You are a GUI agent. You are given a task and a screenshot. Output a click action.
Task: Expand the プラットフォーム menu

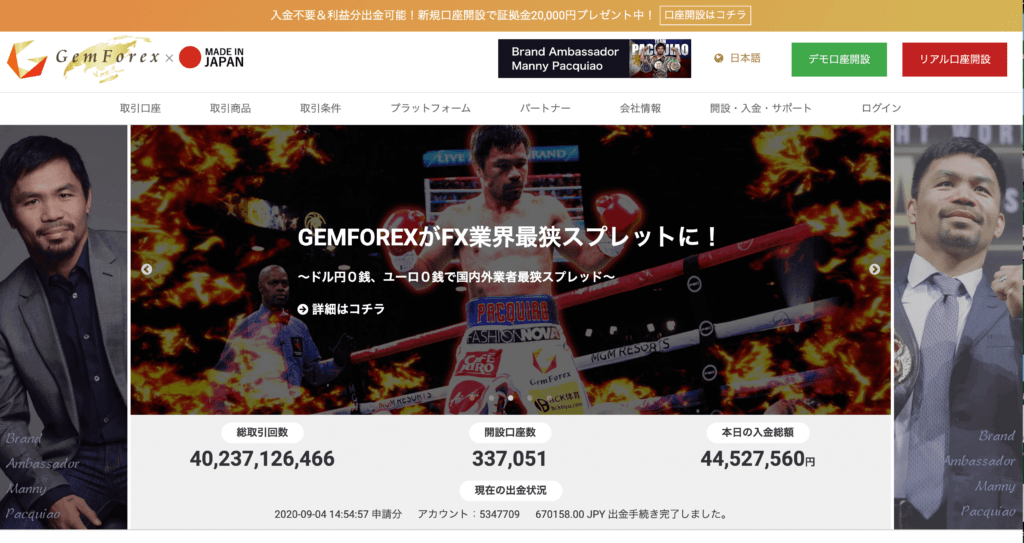click(430, 108)
